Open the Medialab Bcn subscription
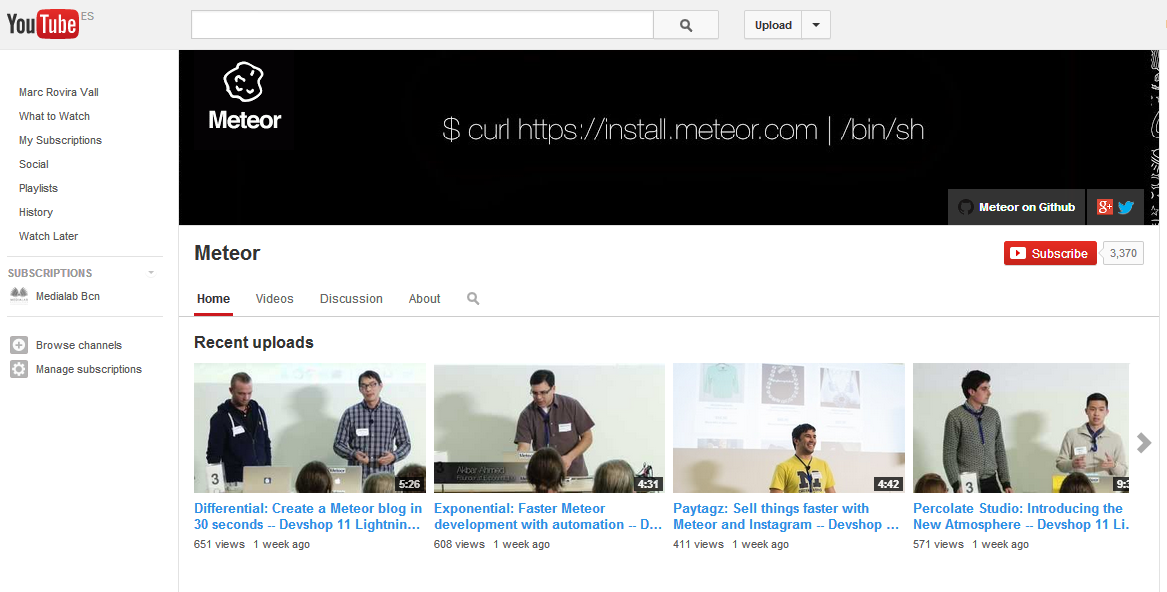 68,296
